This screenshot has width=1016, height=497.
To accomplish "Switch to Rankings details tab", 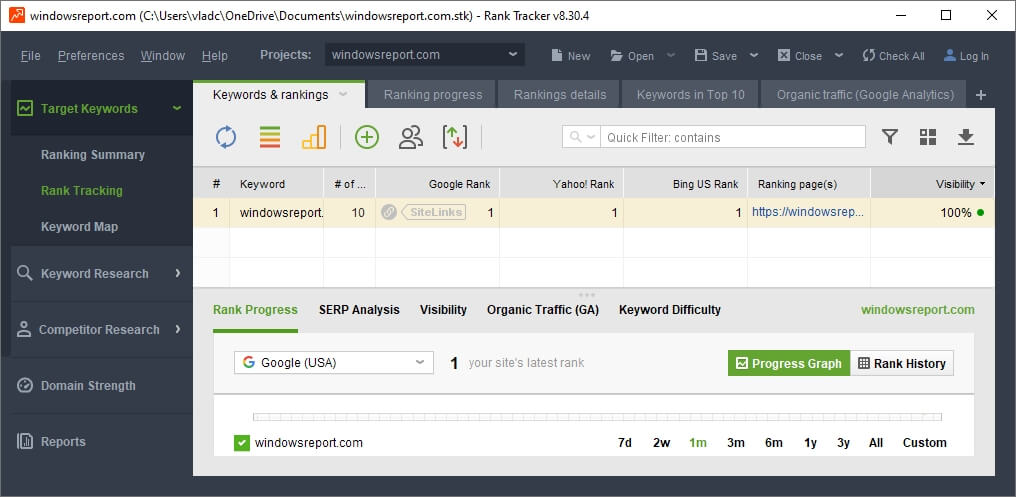I will pyautogui.click(x=560, y=95).
